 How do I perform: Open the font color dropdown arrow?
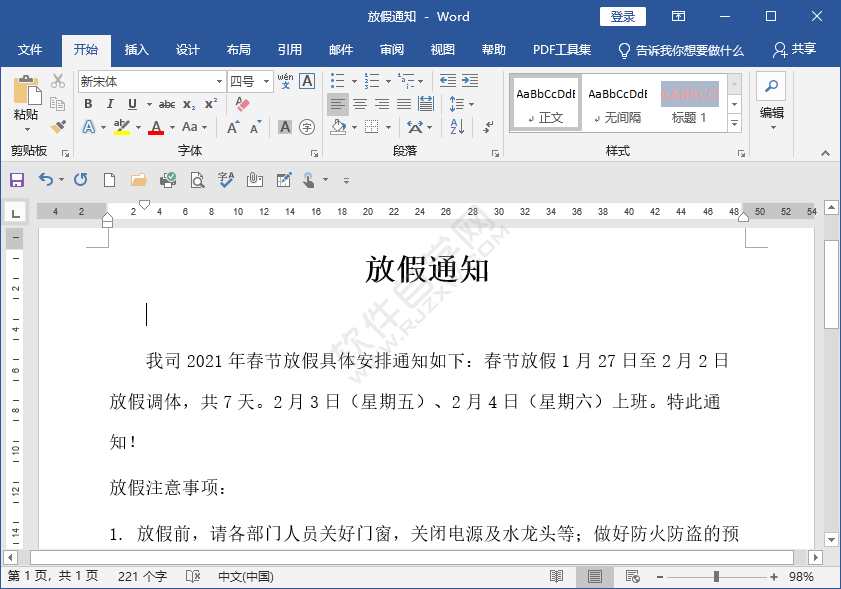coord(171,125)
